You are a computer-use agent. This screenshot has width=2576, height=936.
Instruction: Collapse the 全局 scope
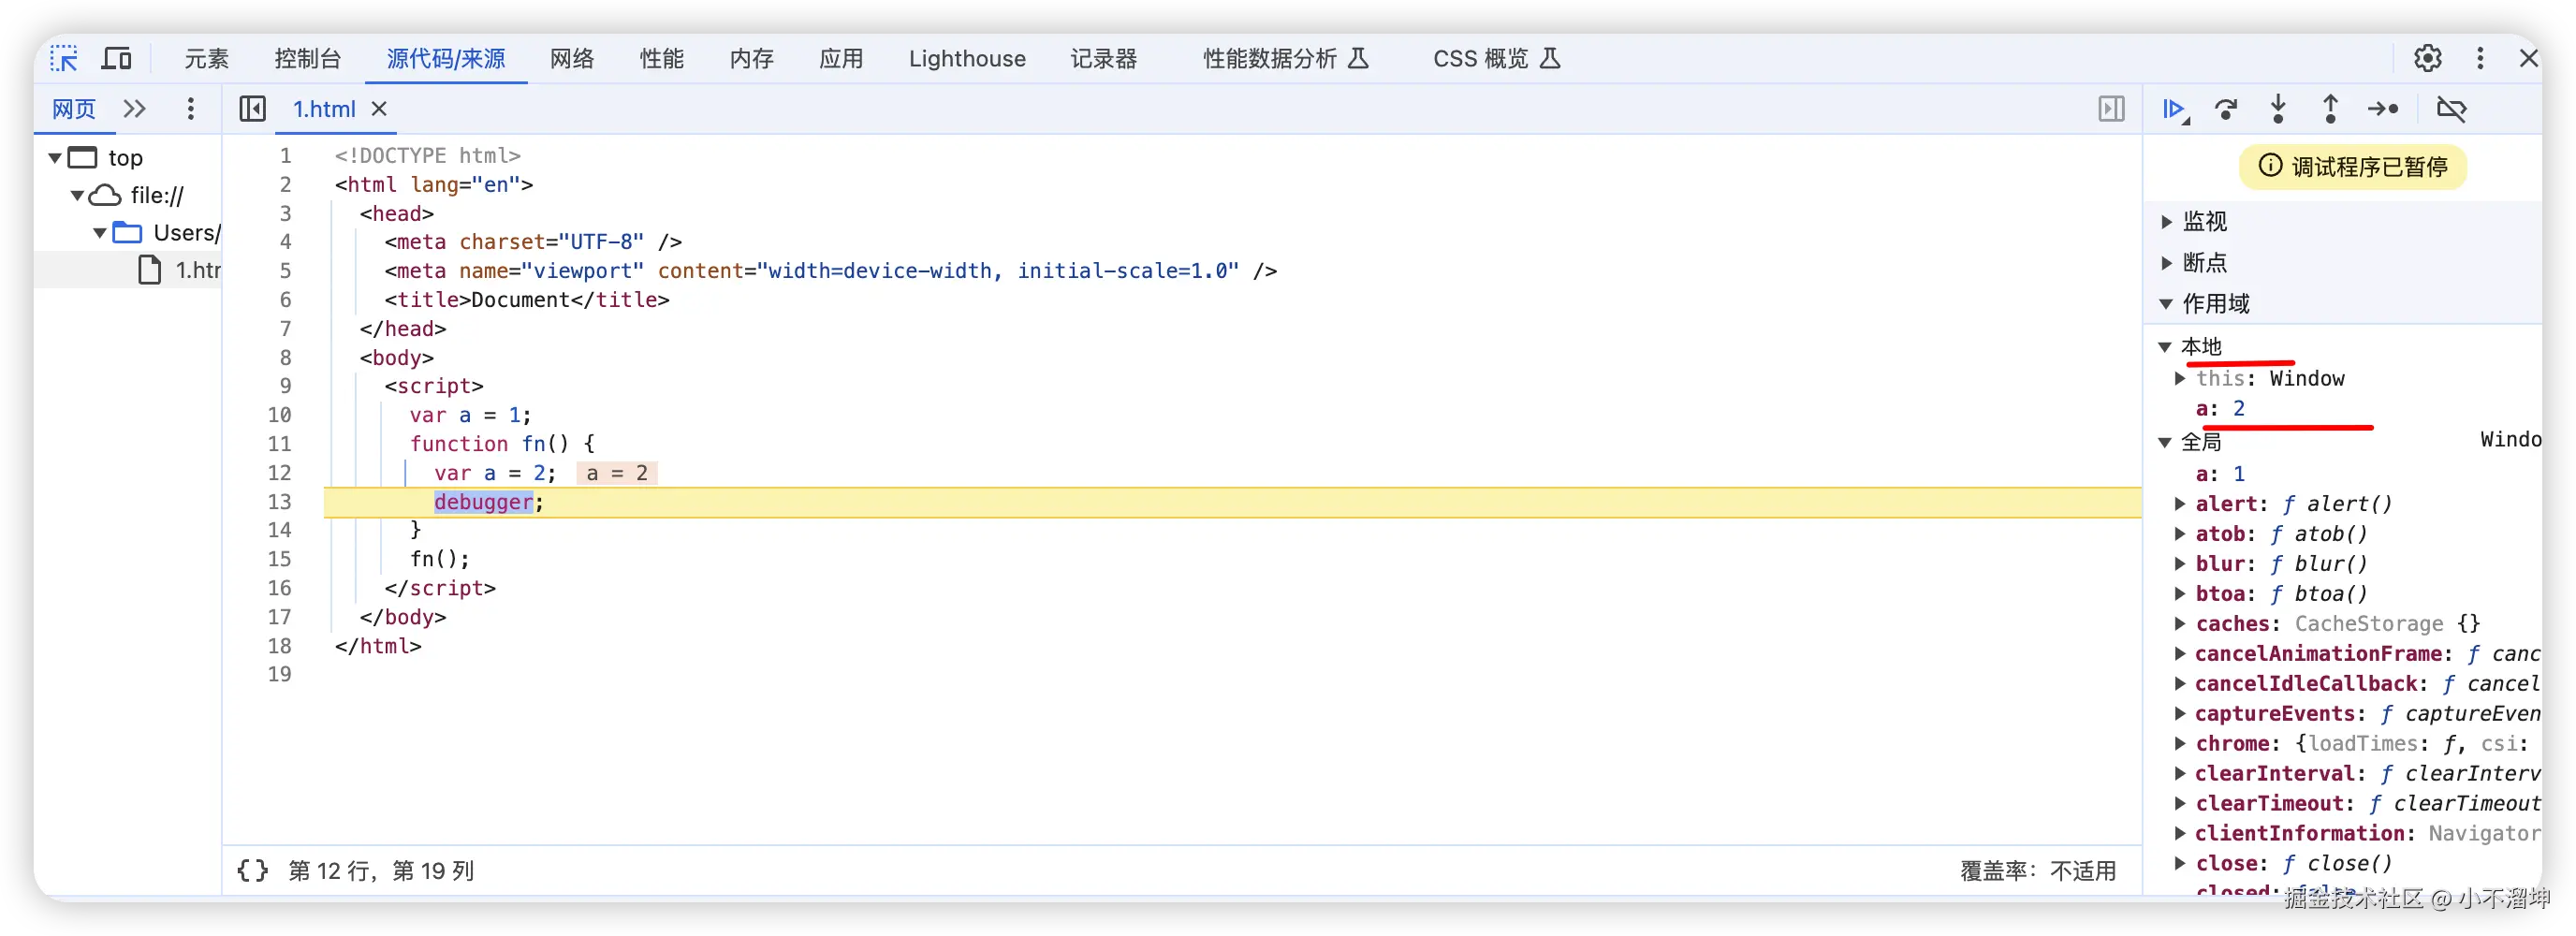2165,441
